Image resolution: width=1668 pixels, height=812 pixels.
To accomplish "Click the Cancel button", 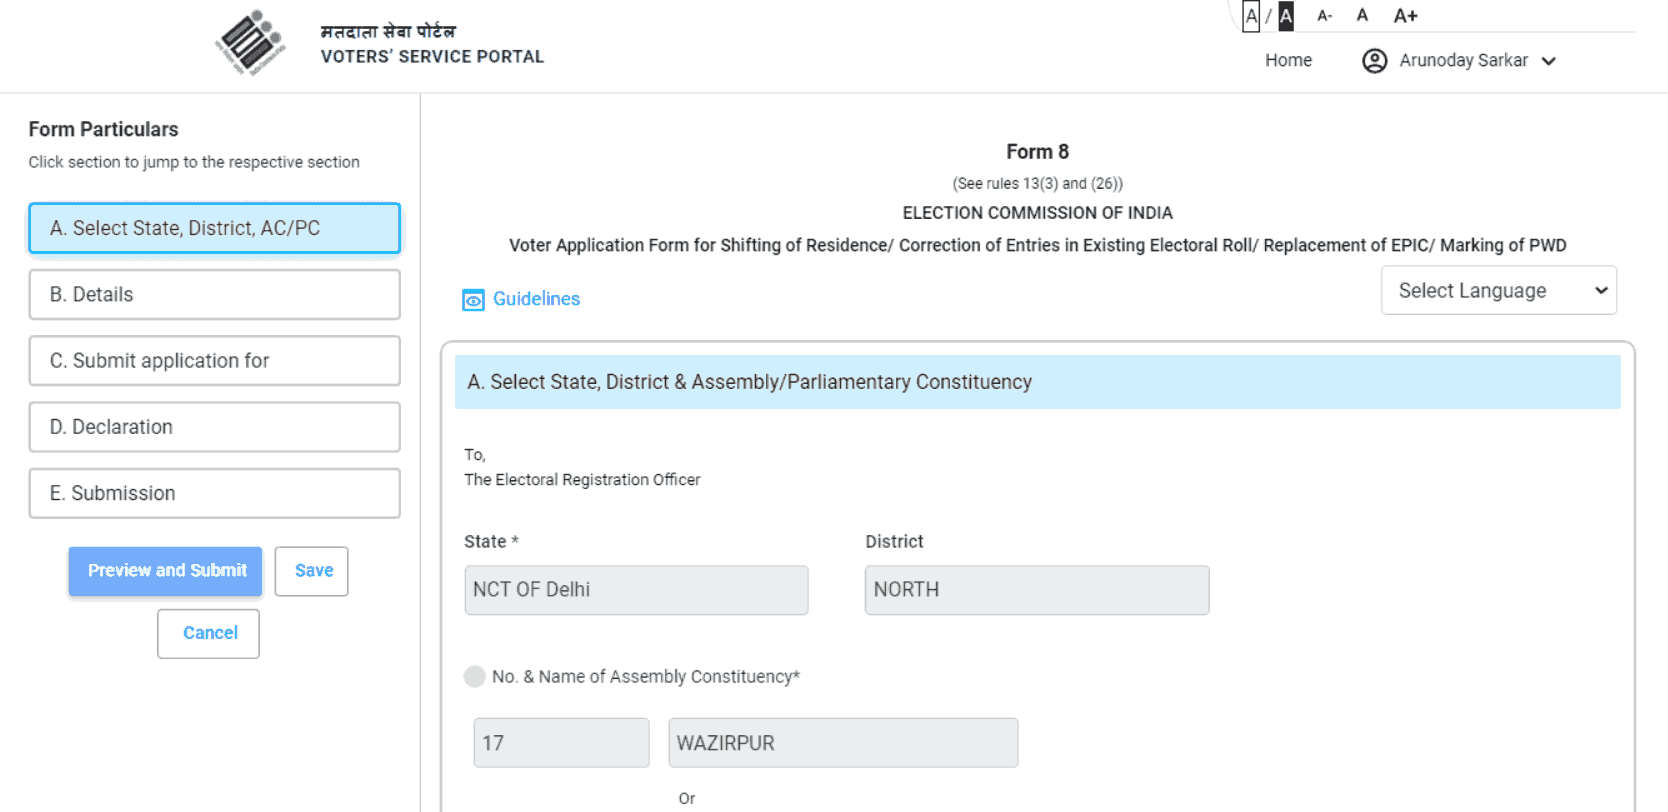I will [208, 633].
